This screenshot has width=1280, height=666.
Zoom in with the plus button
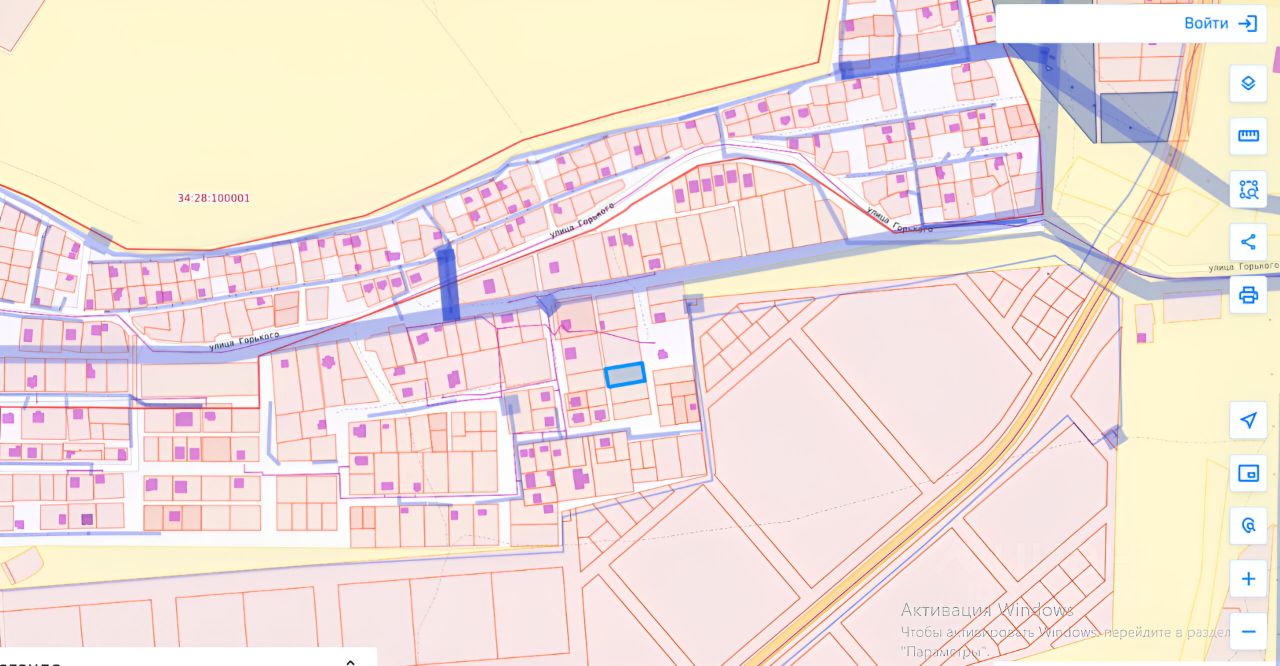click(1248, 579)
